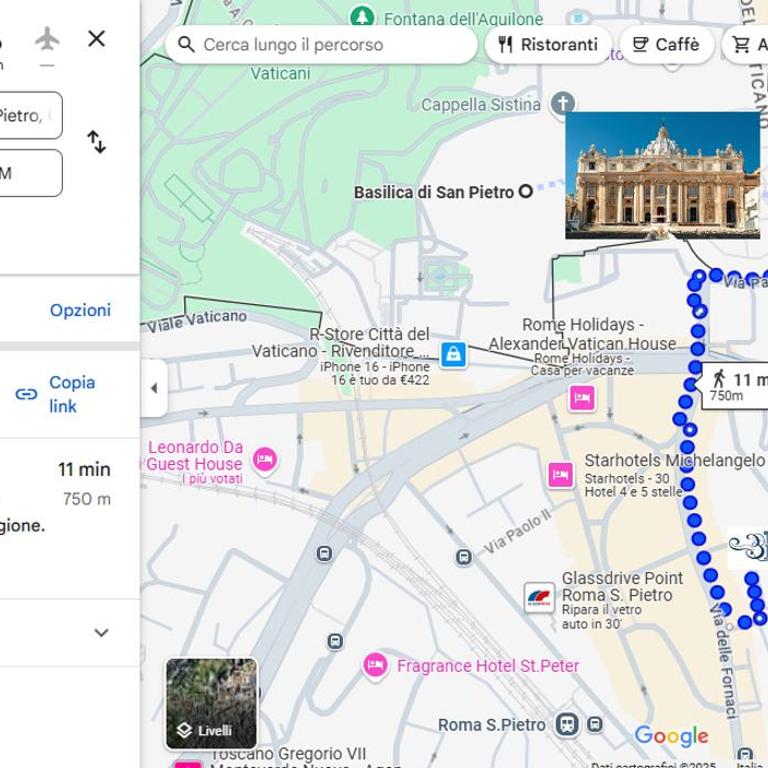Select the flight travel mode icon
Viewport: 768px width, 768px height.
[x=47, y=39]
